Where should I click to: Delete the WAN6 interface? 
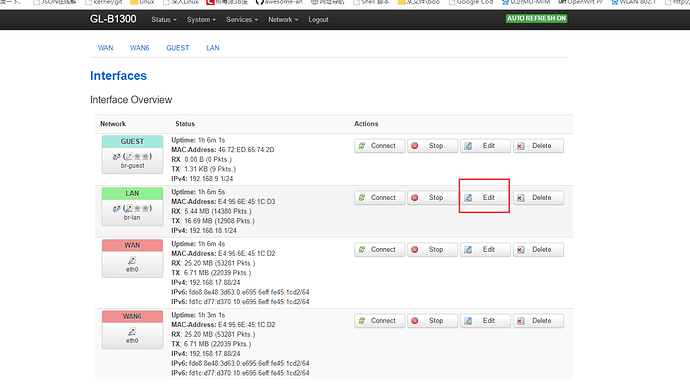coord(538,321)
